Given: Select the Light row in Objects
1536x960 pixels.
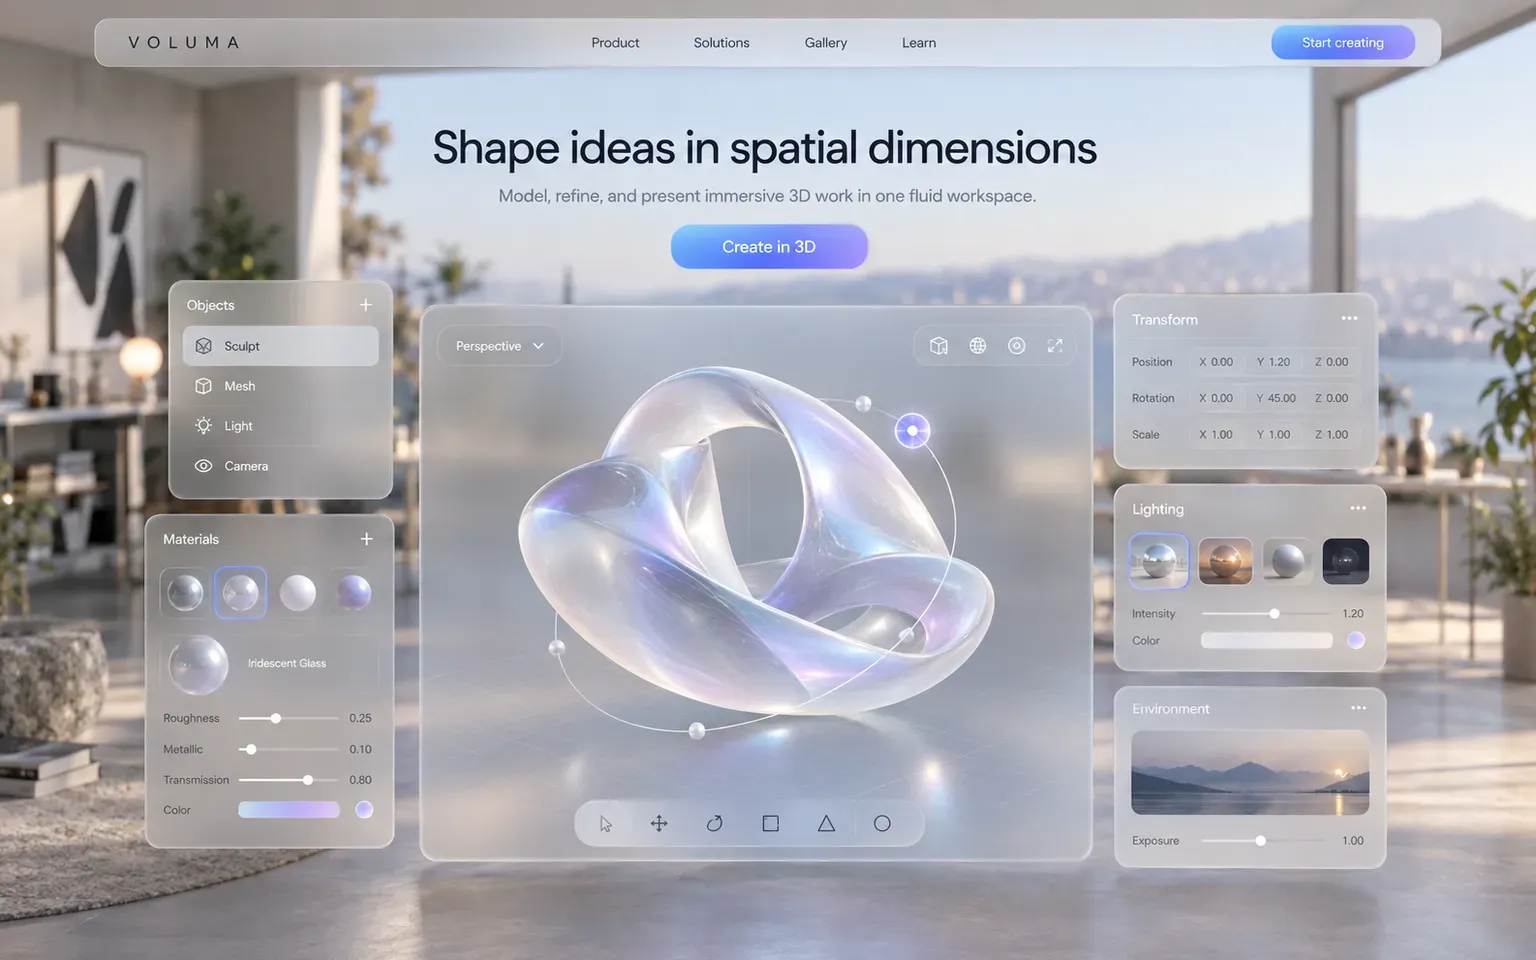Looking at the screenshot, I should pyautogui.click(x=281, y=426).
